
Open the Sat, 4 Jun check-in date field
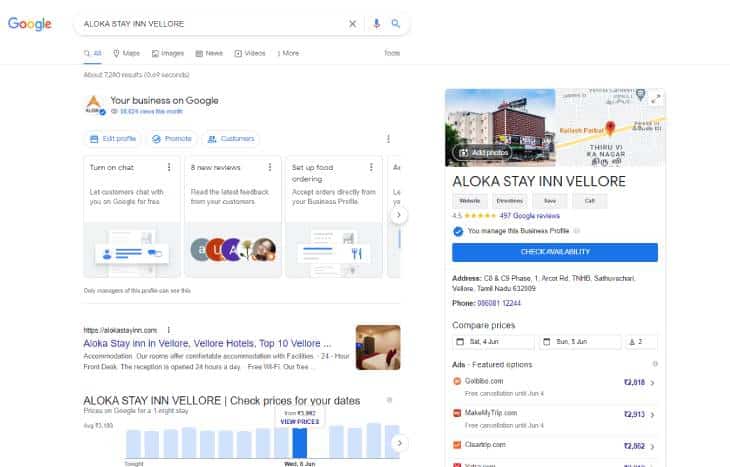(493, 342)
